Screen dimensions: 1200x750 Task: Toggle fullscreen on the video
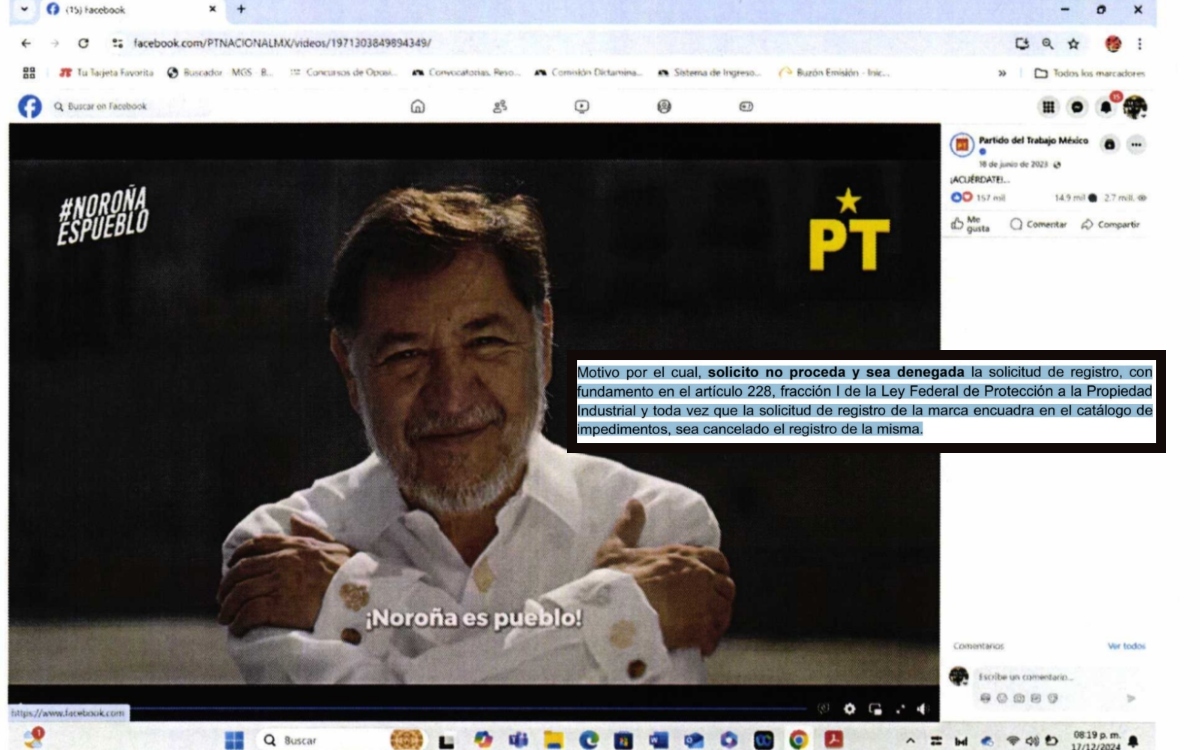click(898, 708)
